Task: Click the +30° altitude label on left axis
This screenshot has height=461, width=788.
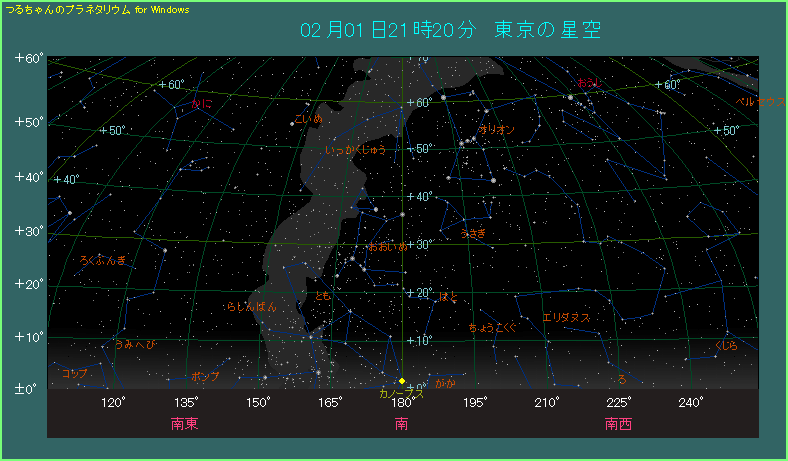Action: click(x=27, y=231)
